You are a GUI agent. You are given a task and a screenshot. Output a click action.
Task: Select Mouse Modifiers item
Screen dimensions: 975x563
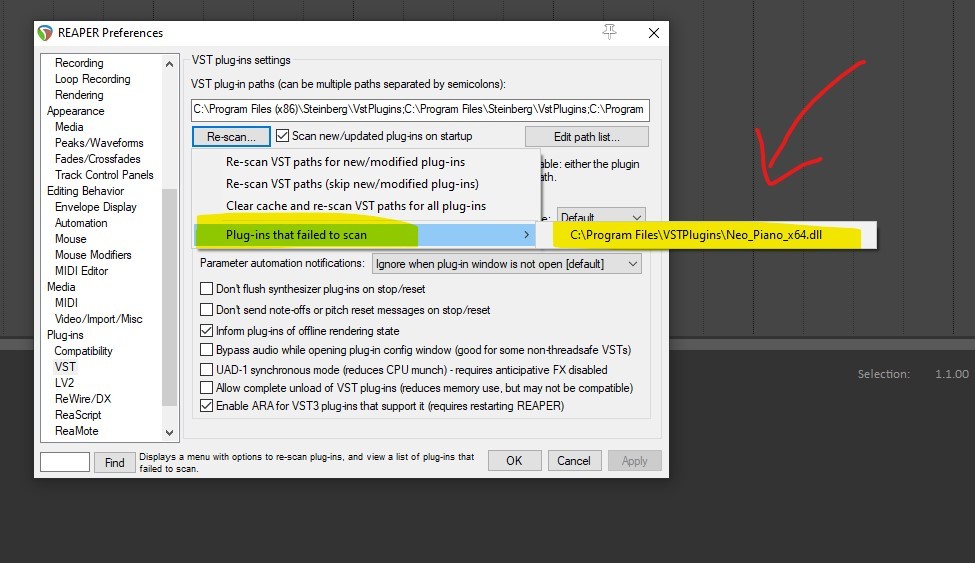coord(93,254)
